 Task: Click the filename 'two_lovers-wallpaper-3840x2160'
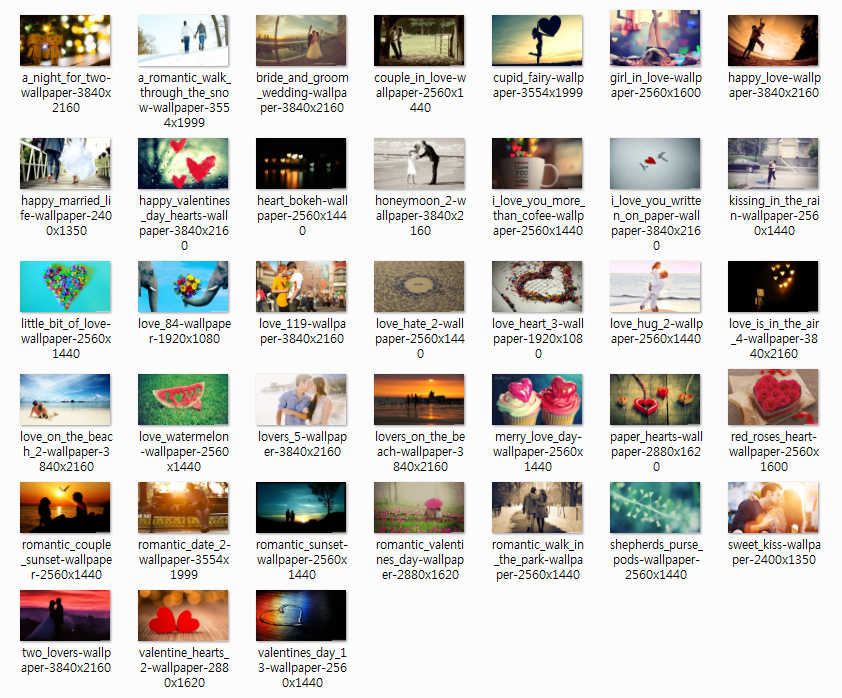click(x=66, y=660)
